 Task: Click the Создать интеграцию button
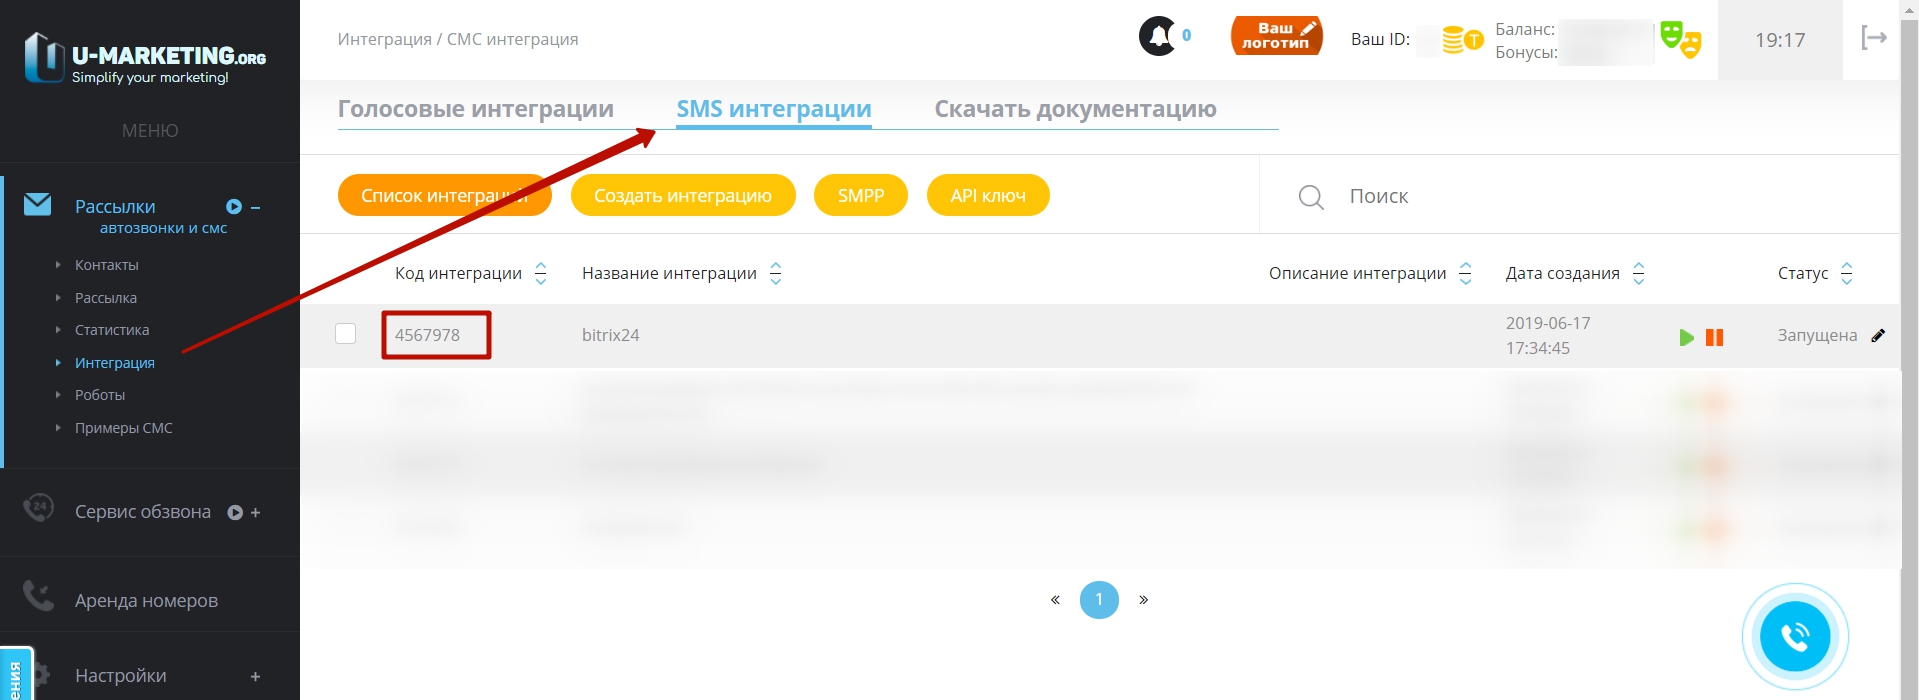tap(683, 195)
